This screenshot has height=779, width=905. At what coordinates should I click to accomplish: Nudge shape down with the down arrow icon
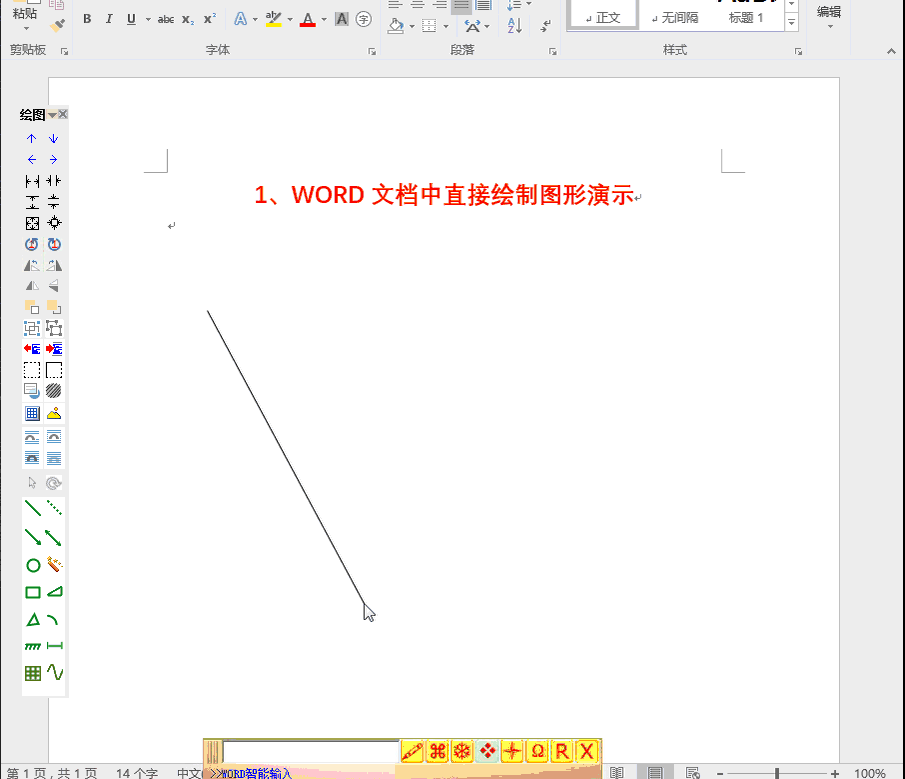pos(53,138)
